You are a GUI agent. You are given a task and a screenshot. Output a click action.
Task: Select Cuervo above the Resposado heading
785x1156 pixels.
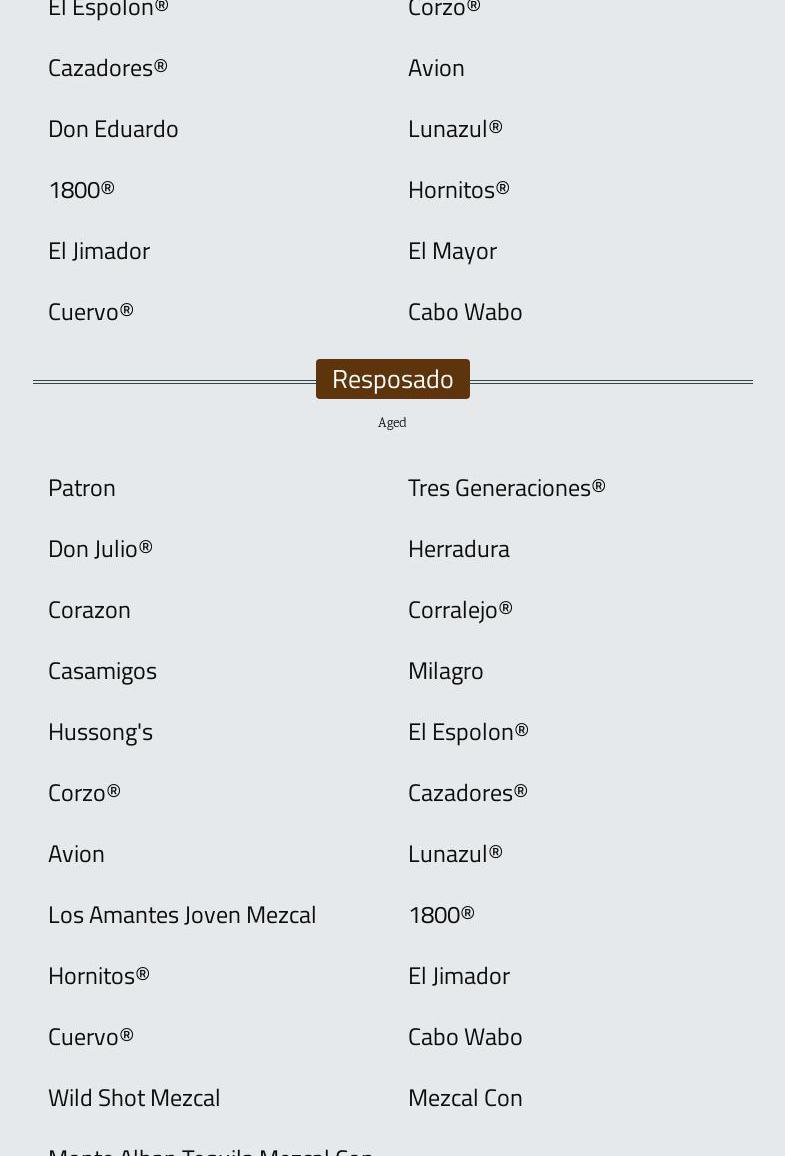(x=90, y=312)
